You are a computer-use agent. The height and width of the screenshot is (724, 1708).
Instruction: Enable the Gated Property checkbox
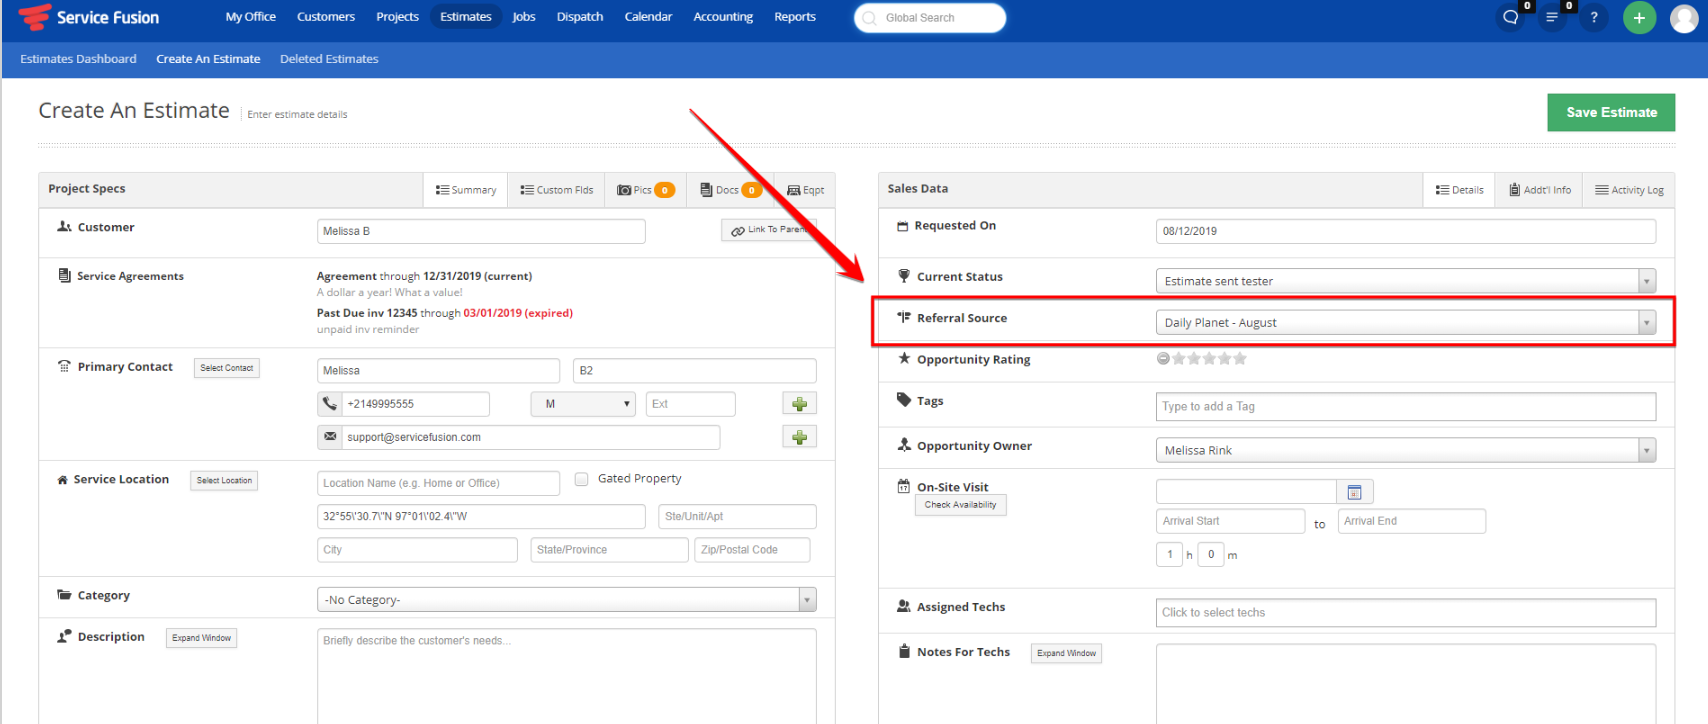click(581, 479)
